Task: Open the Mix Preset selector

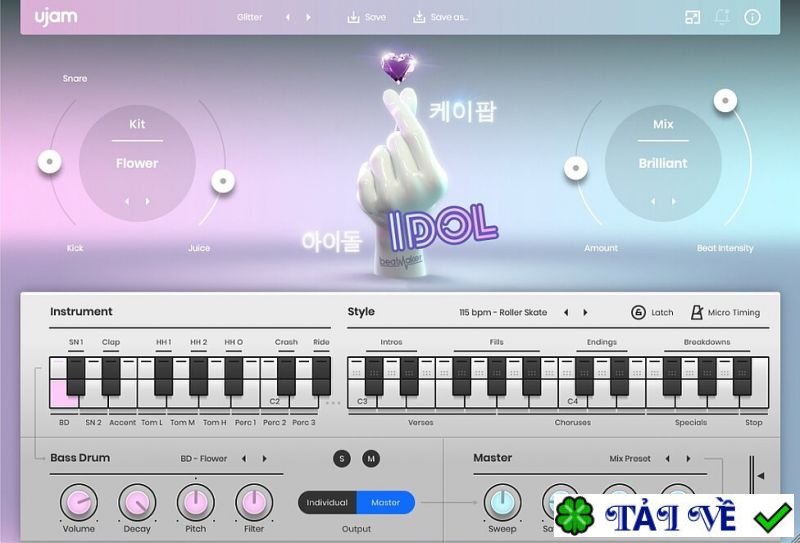Action: pyautogui.click(x=630, y=459)
